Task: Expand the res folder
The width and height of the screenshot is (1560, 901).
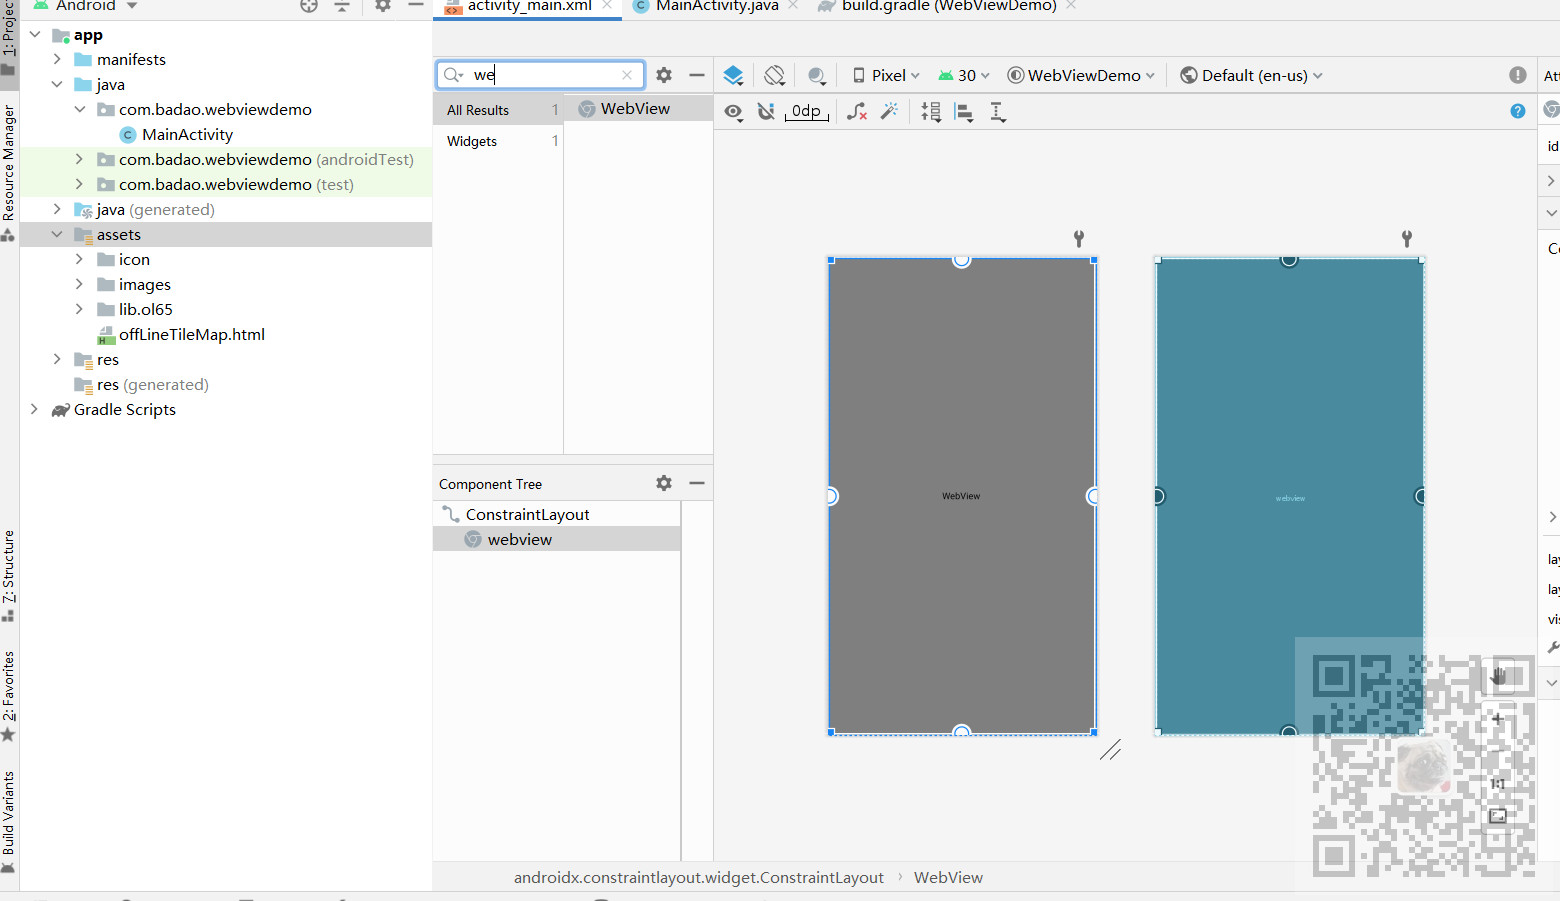Action: point(57,359)
